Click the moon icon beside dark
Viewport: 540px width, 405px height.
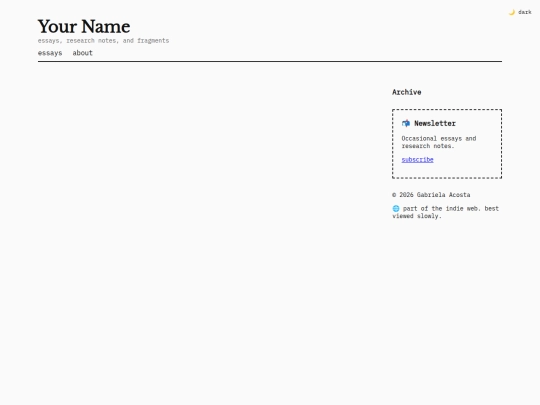pyautogui.click(x=512, y=12)
